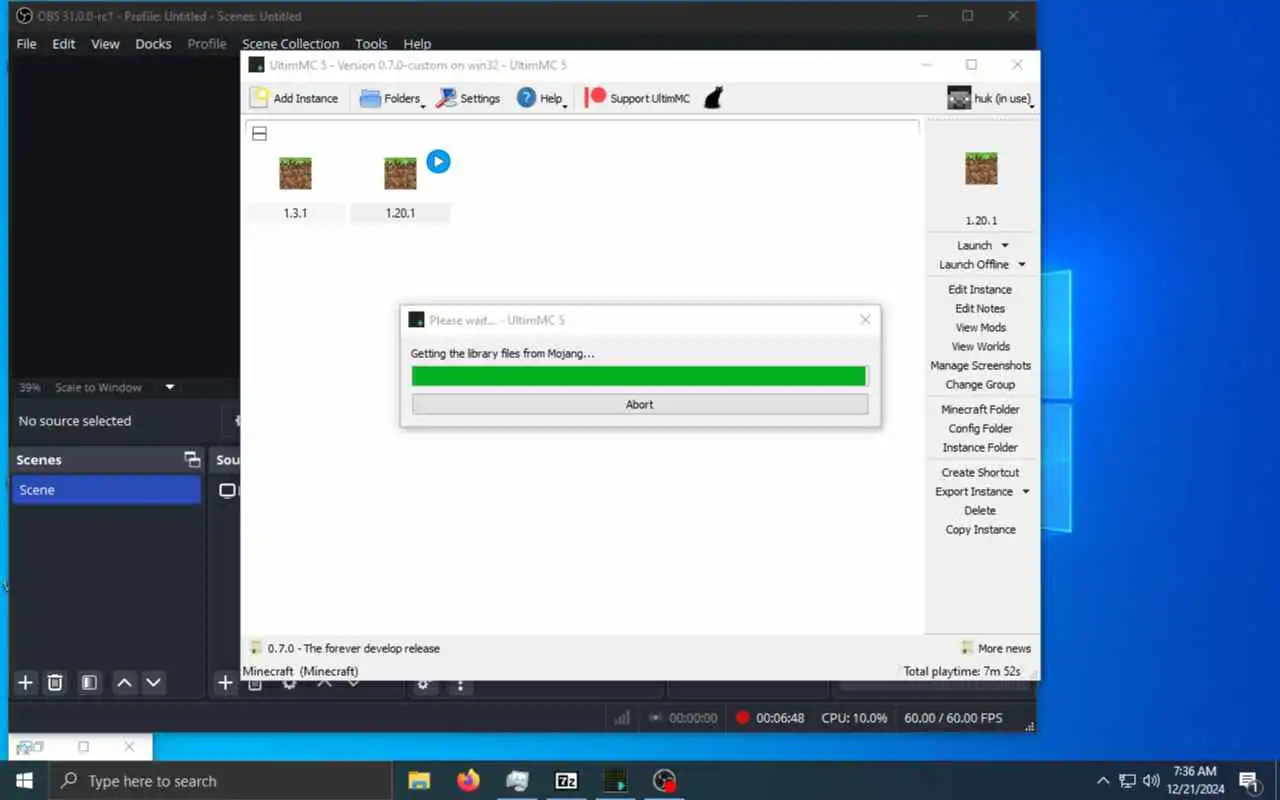This screenshot has width=1280, height=800.
Task: Open the OBS Tools menu
Action: coord(371,44)
